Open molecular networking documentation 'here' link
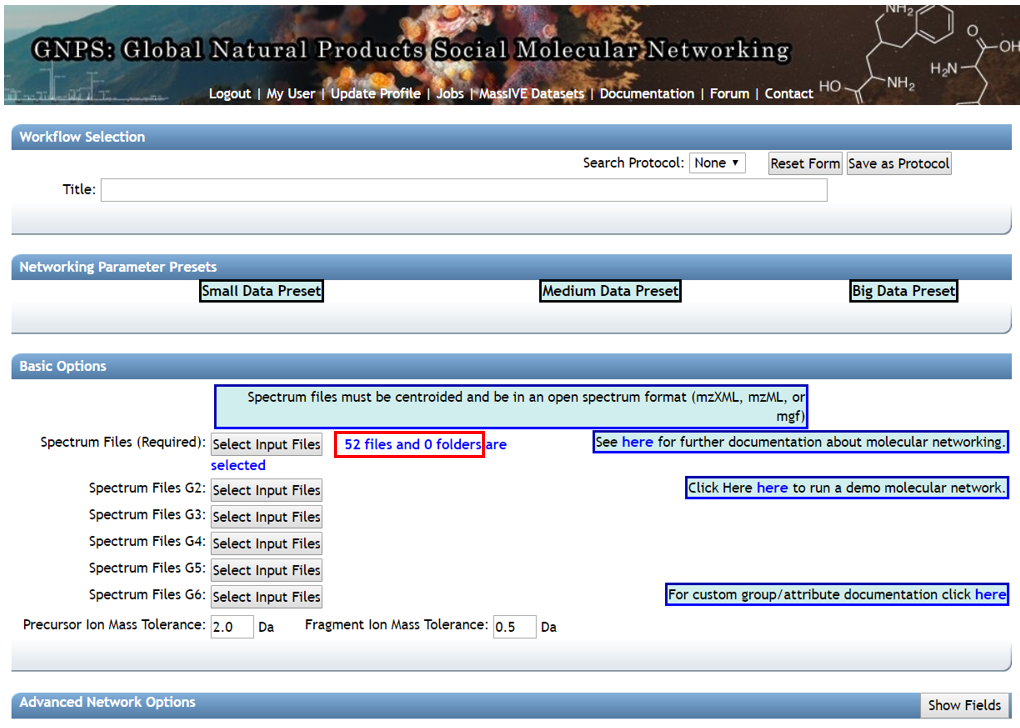This screenshot has height=728, width=1020. (x=637, y=442)
